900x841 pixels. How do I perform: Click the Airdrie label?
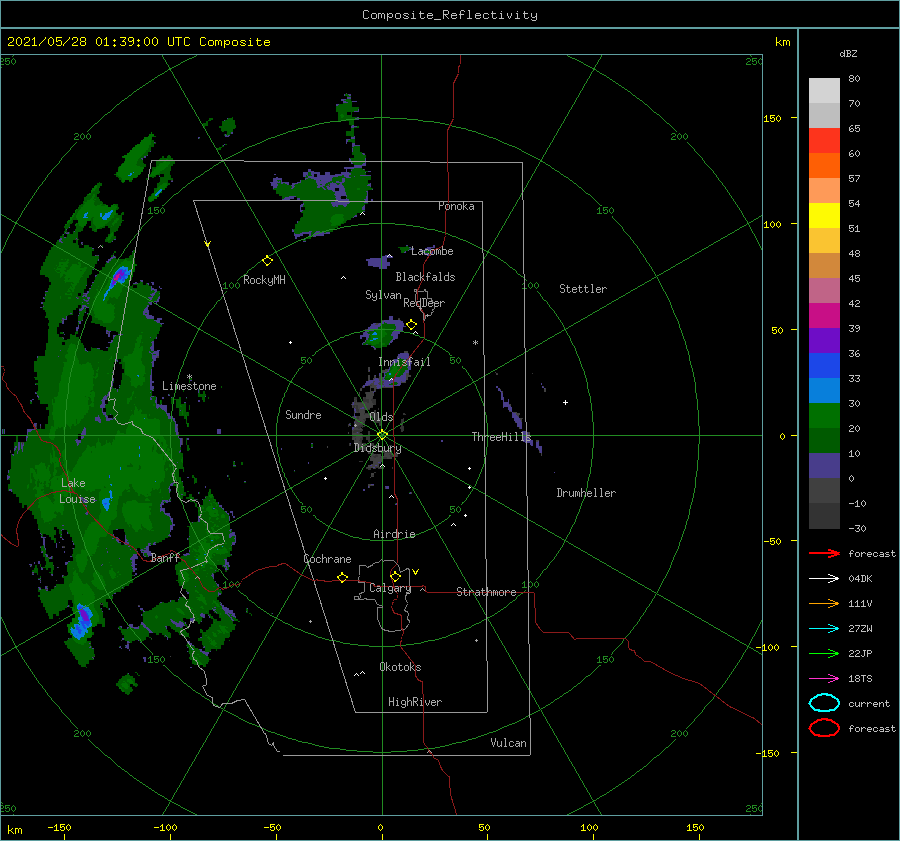(394, 534)
